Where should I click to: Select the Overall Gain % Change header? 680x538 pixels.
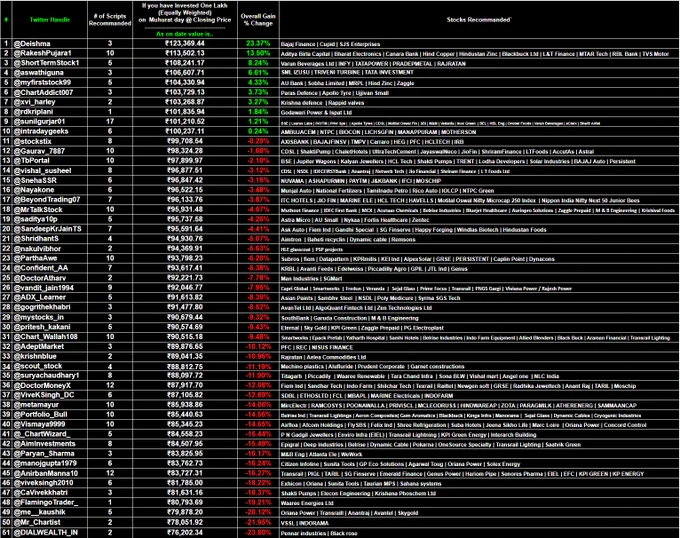(x=258, y=20)
